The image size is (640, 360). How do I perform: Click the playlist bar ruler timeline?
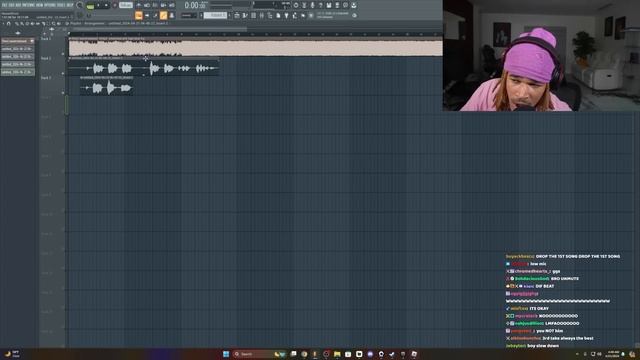[x=255, y=34]
